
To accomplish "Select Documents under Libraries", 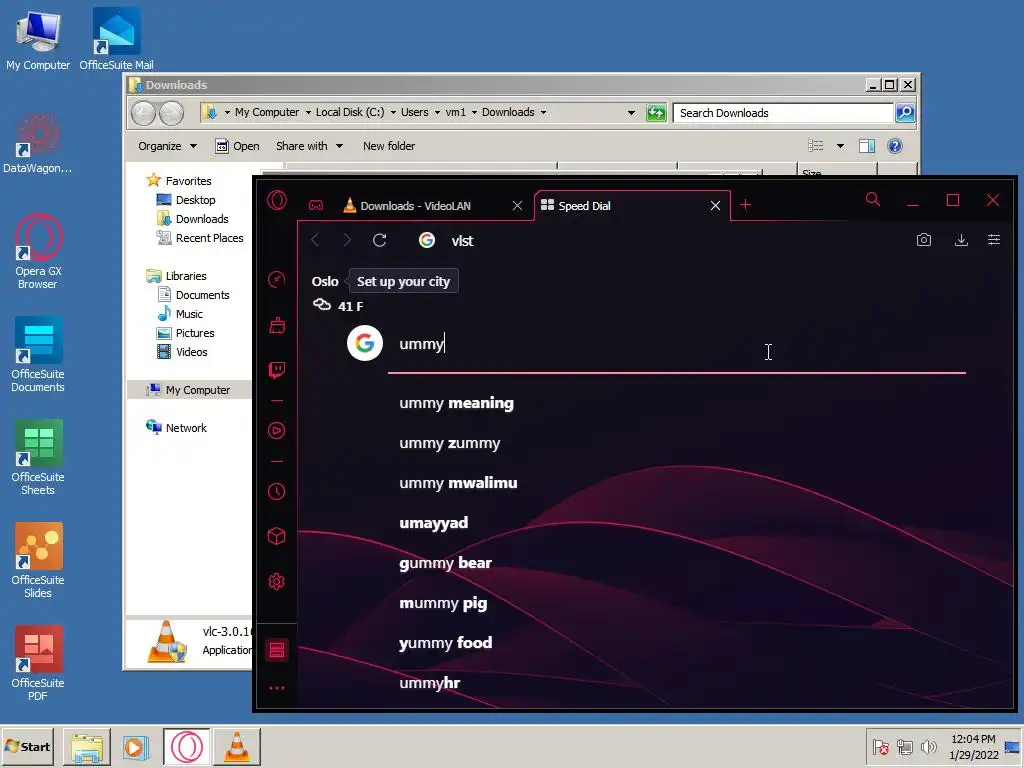I will 202,295.
